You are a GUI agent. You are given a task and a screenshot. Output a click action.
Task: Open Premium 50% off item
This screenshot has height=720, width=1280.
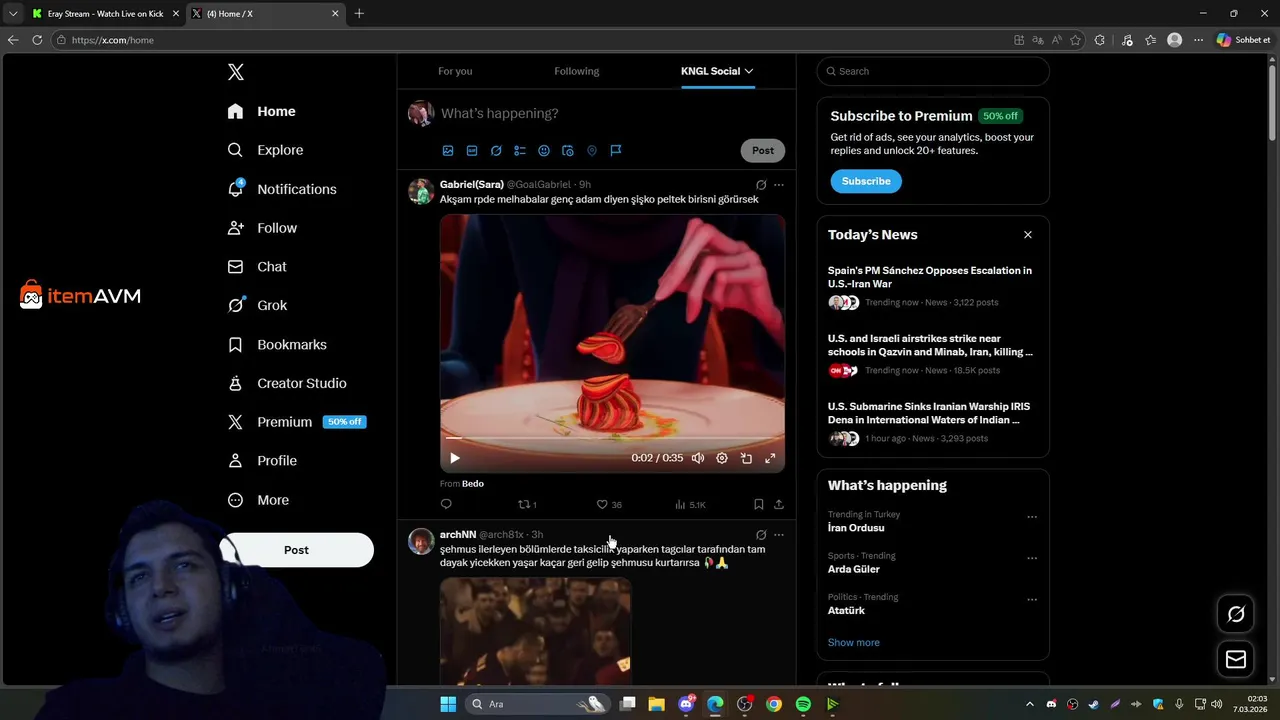tap(297, 422)
